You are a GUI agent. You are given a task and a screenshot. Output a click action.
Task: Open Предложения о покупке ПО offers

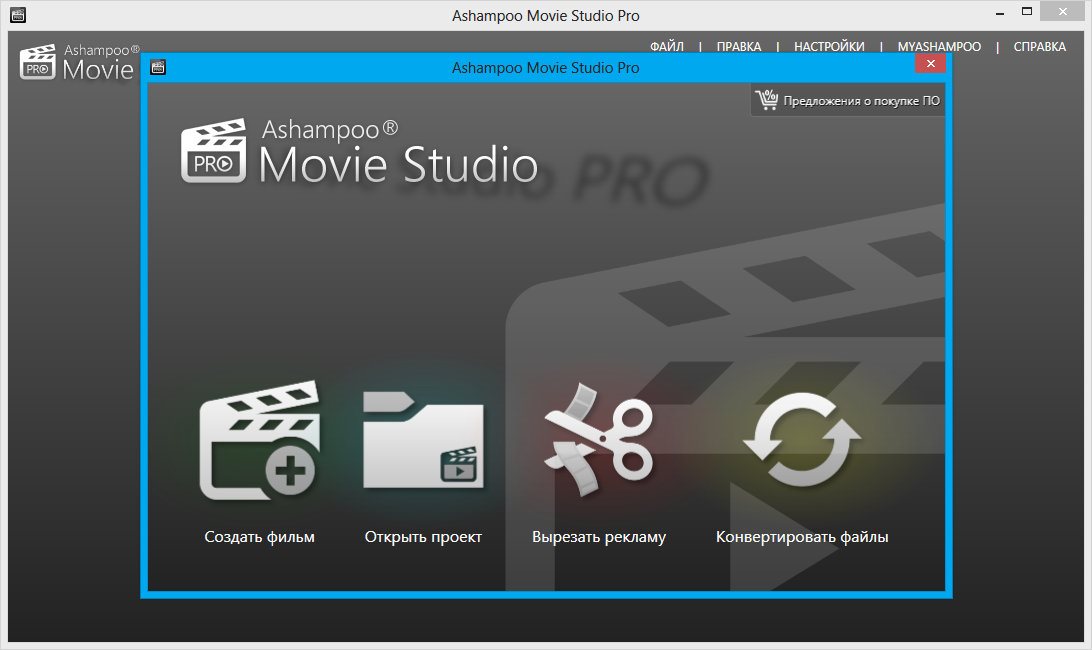tap(848, 100)
